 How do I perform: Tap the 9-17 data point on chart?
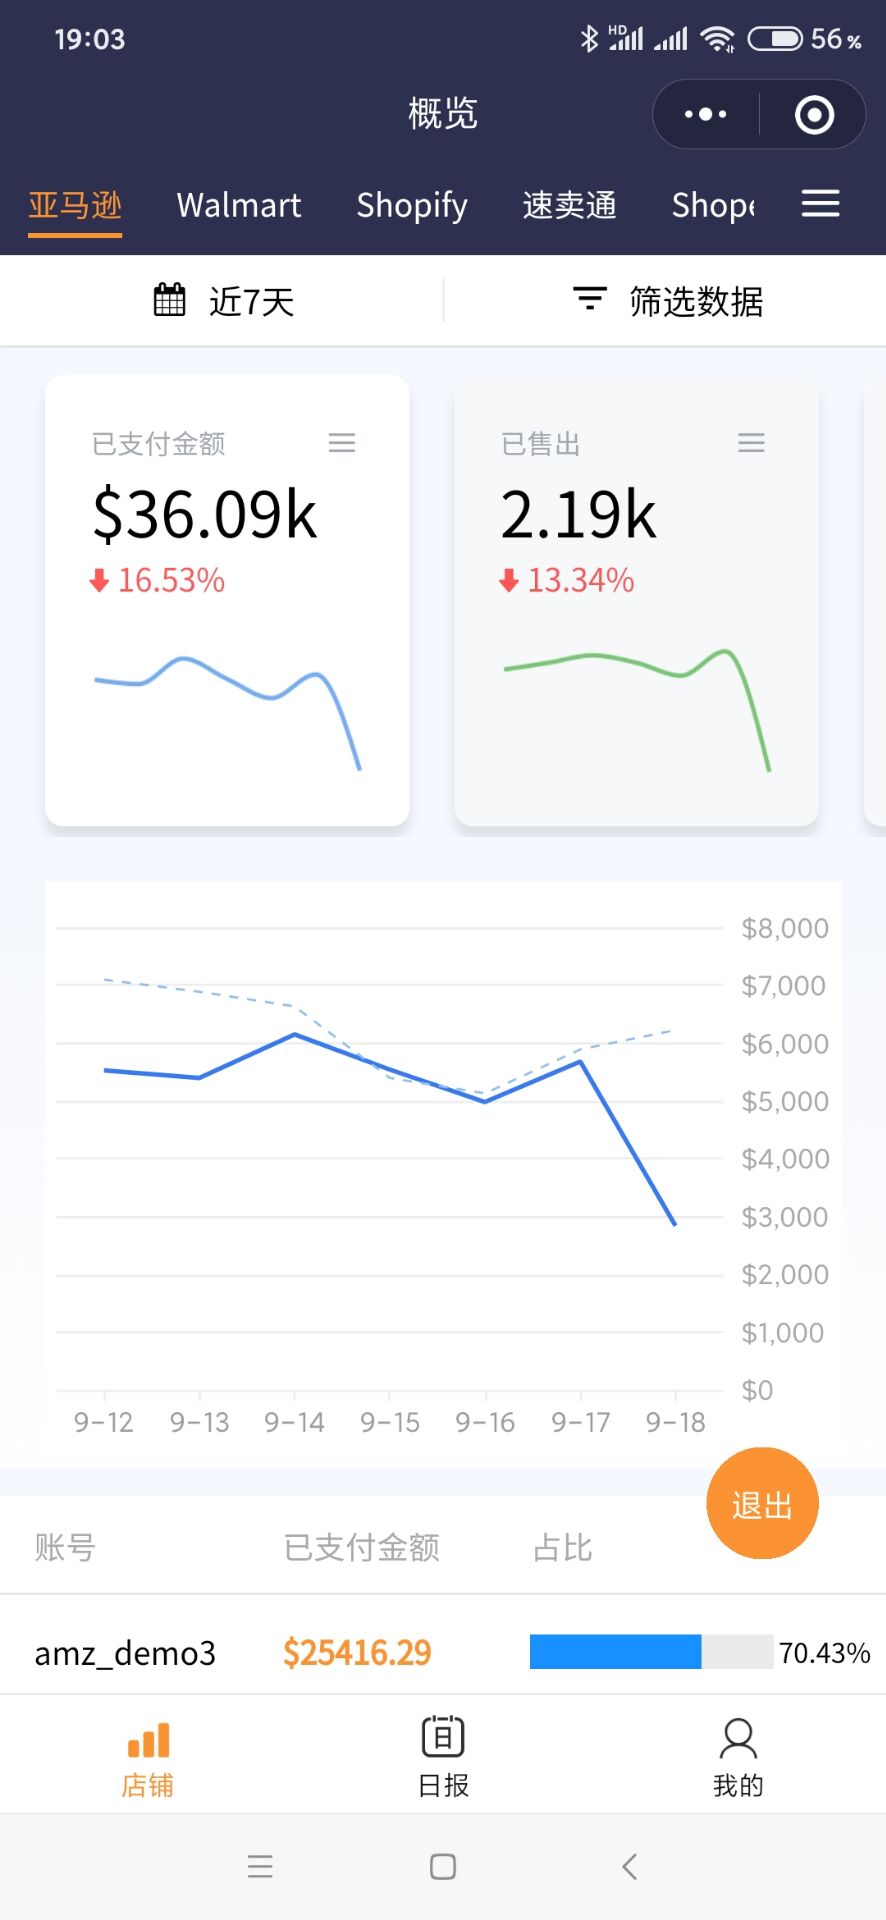pyautogui.click(x=581, y=1061)
